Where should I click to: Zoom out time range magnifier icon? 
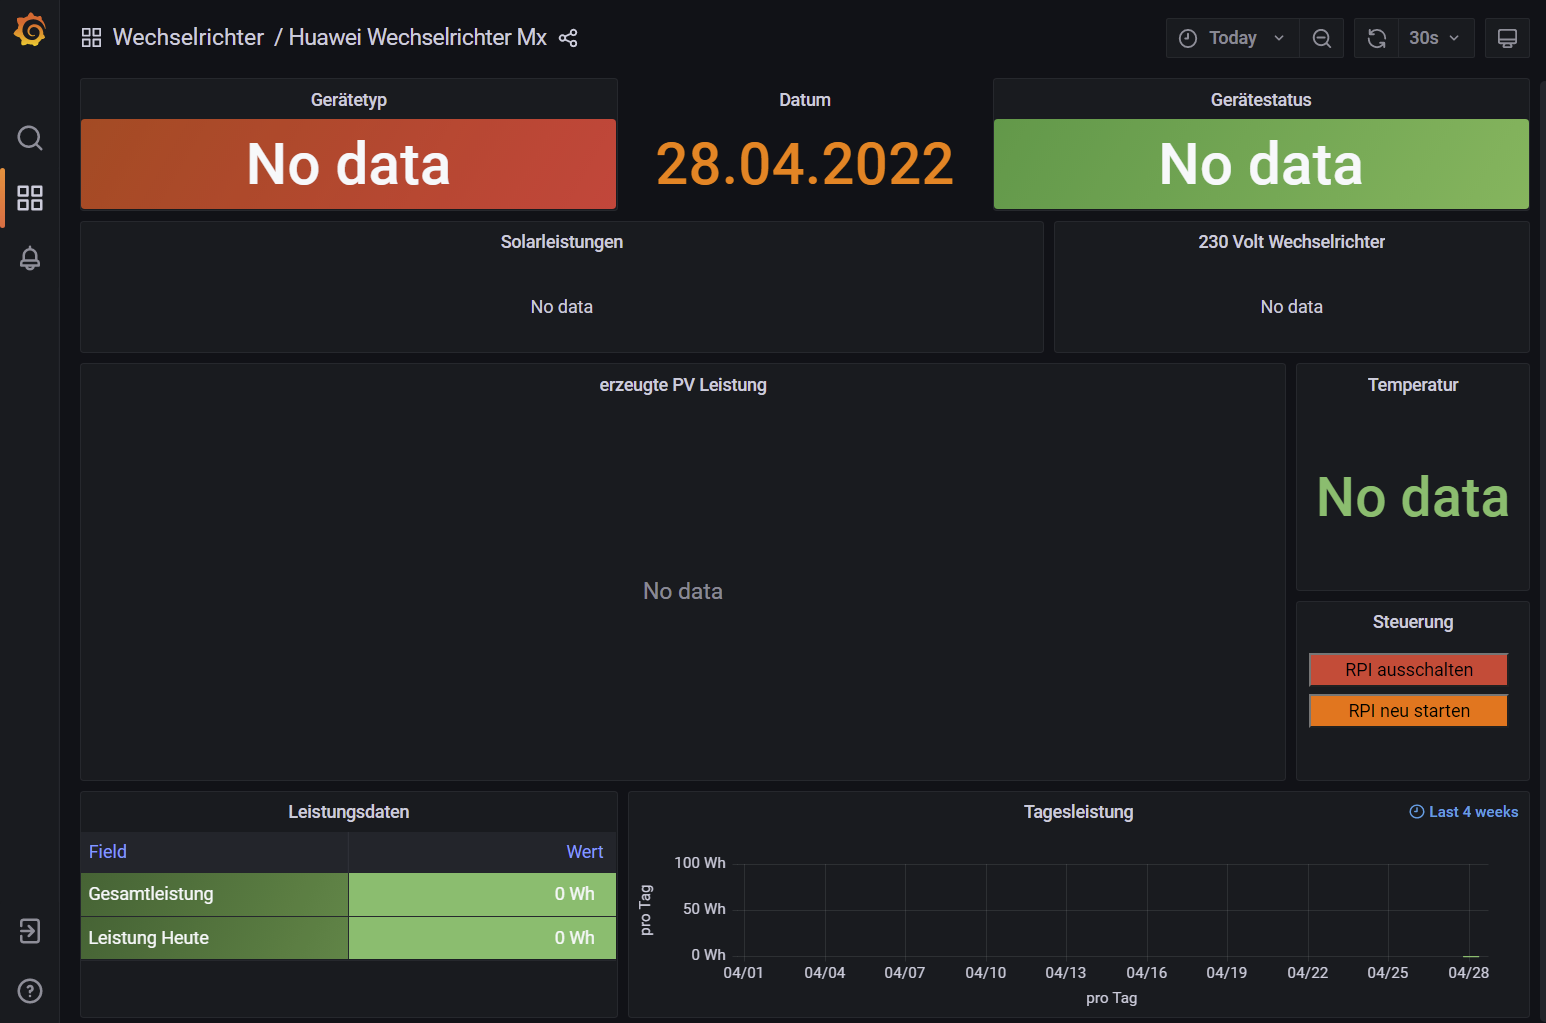1321,38
